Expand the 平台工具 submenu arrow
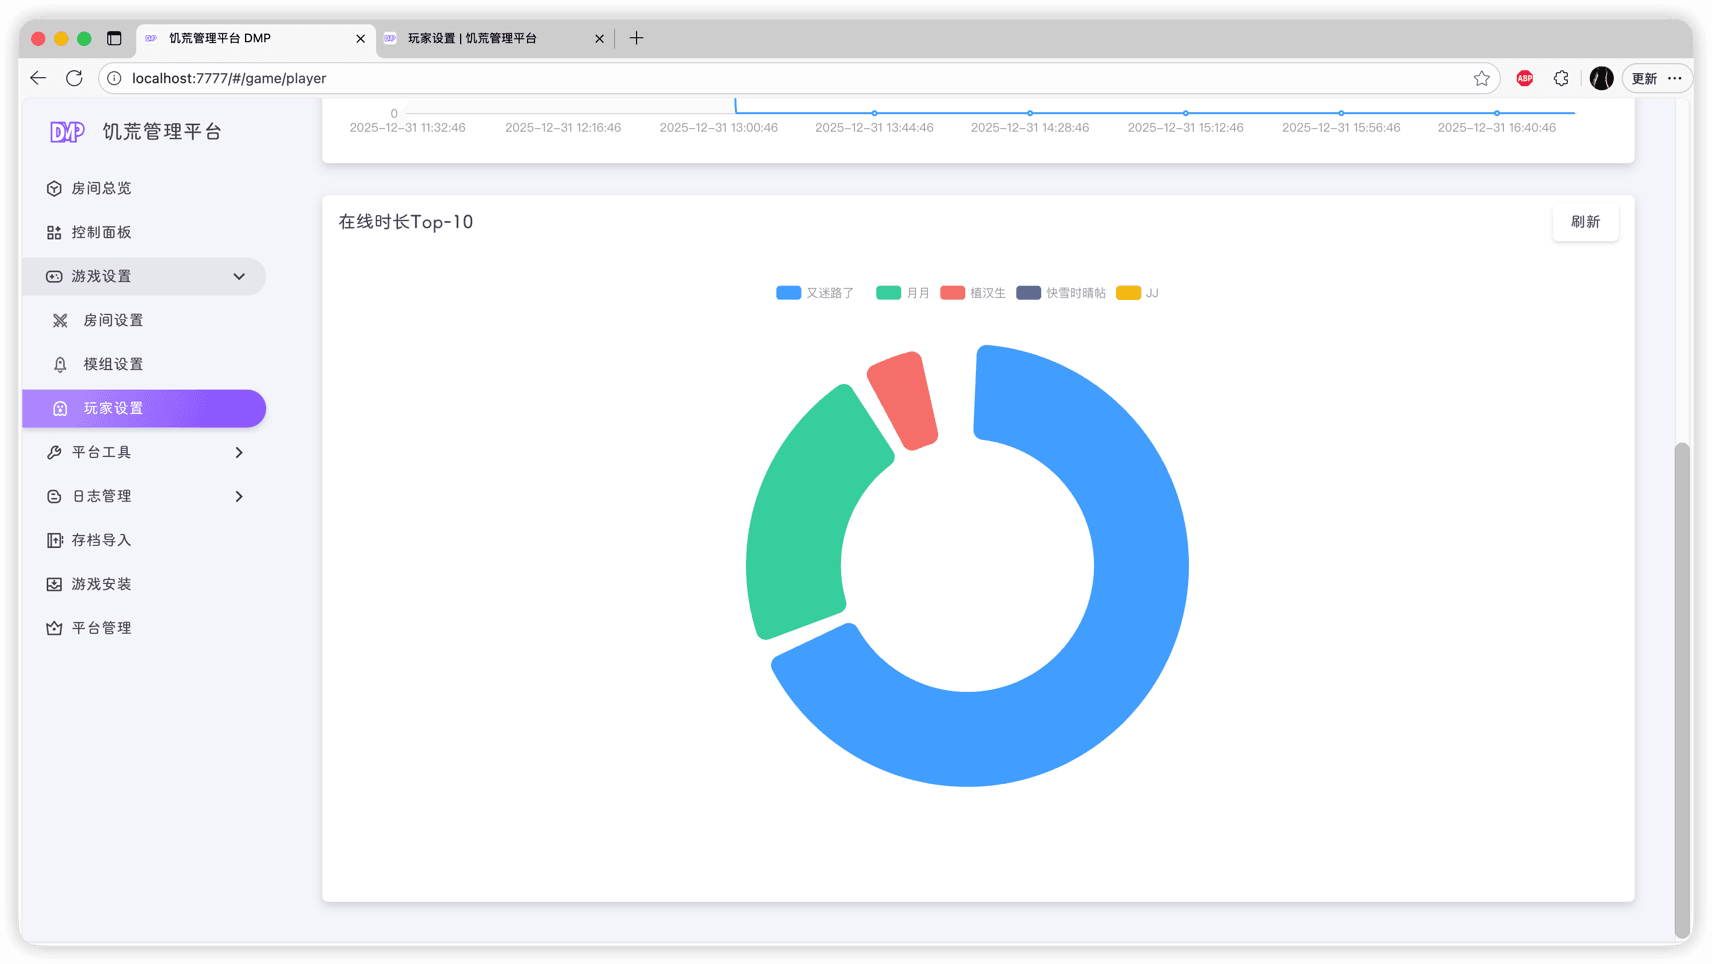The height and width of the screenshot is (964, 1712). pyautogui.click(x=239, y=452)
